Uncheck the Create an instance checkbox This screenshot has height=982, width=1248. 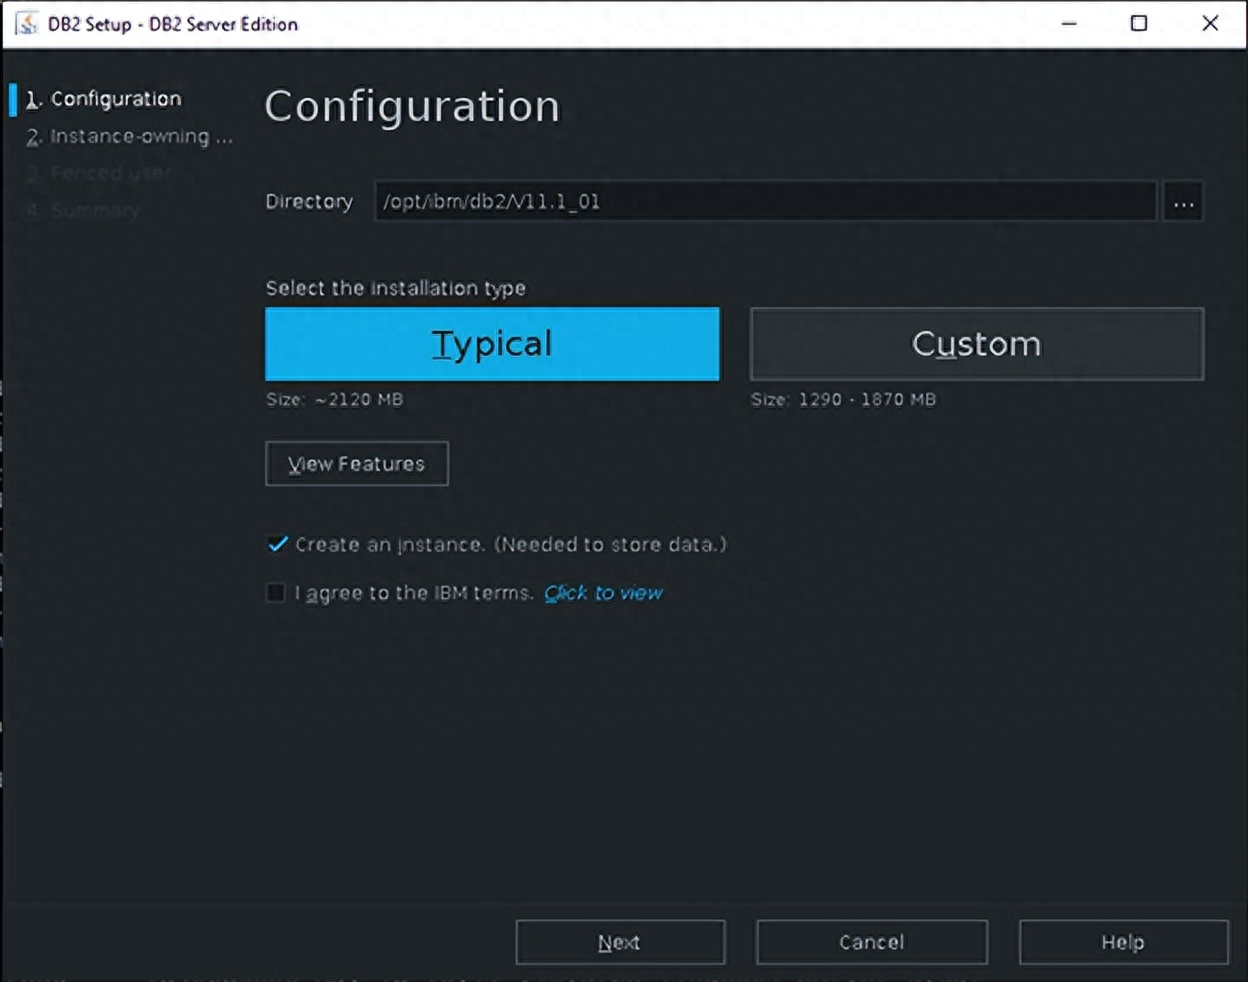click(277, 545)
